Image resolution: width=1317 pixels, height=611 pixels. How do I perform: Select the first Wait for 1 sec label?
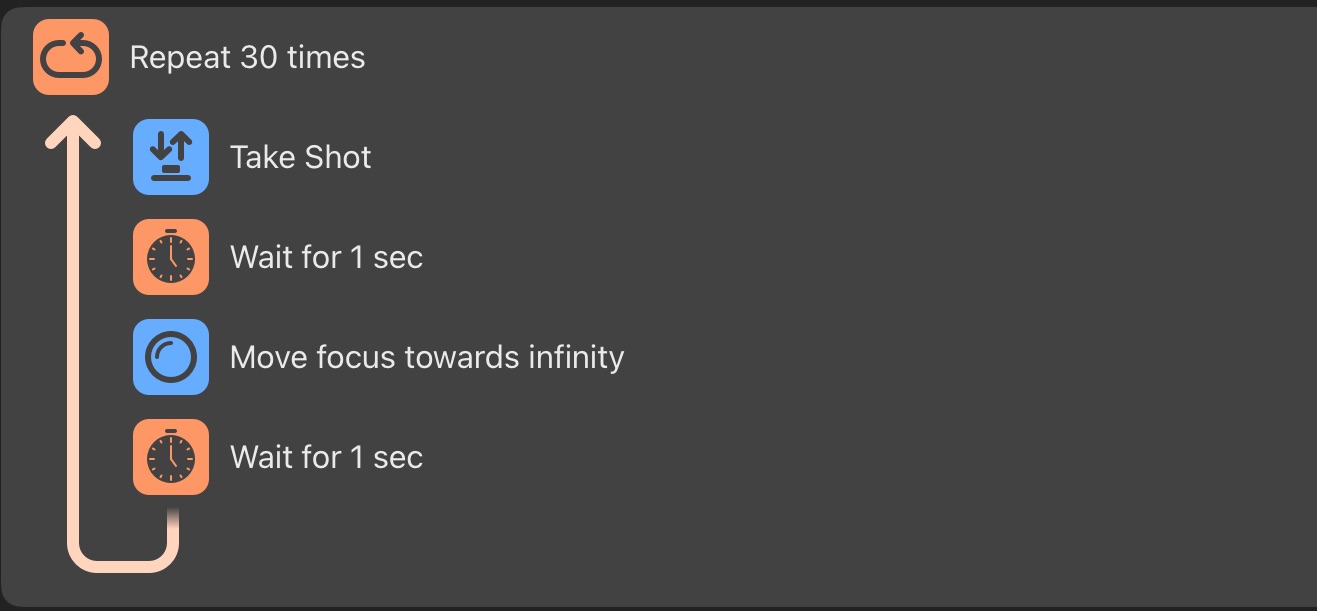(326, 257)
